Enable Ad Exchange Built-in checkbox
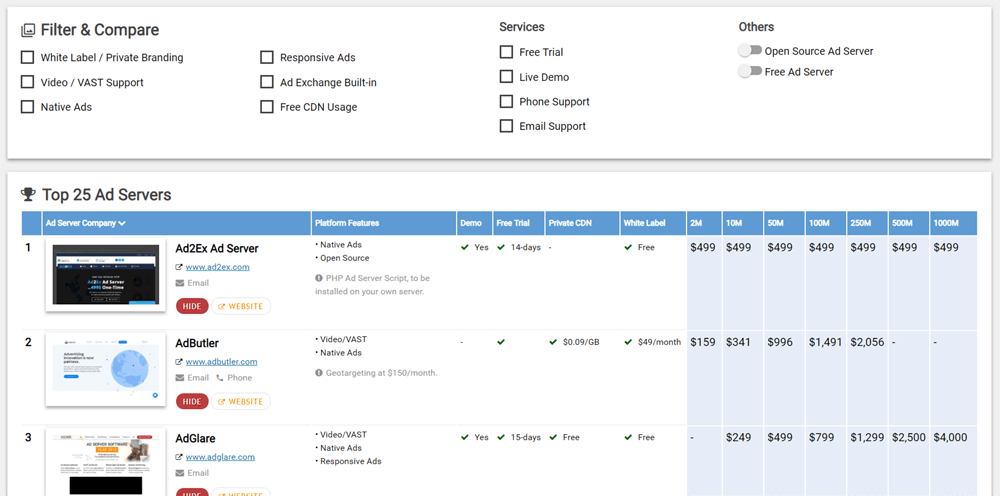This screenshot has height=496, width=1000. pos(267,82)
